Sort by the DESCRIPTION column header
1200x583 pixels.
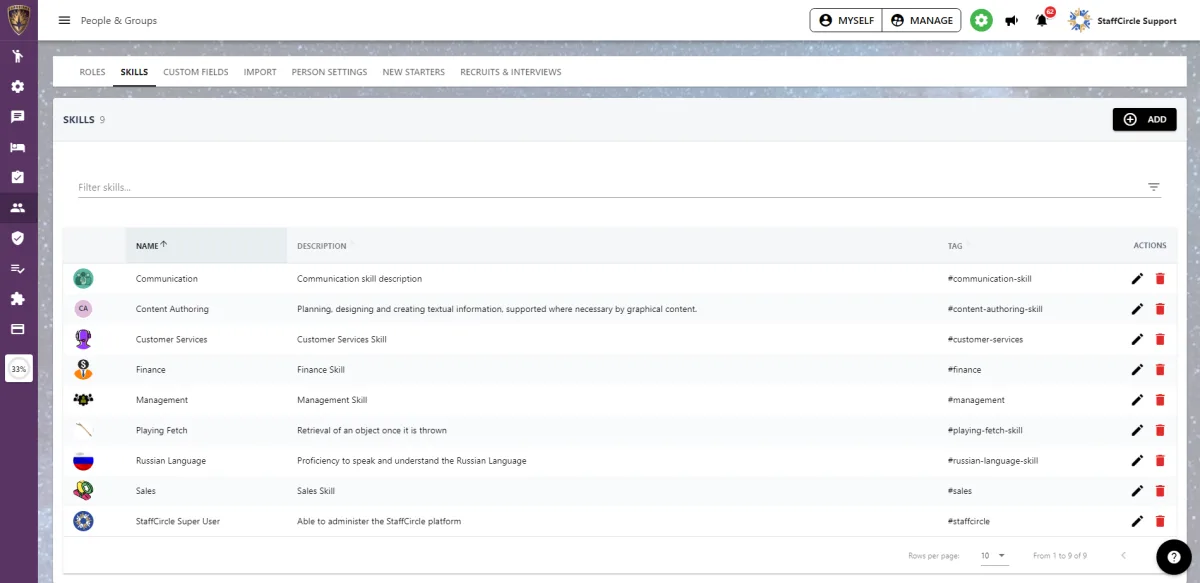coord(321,246)
